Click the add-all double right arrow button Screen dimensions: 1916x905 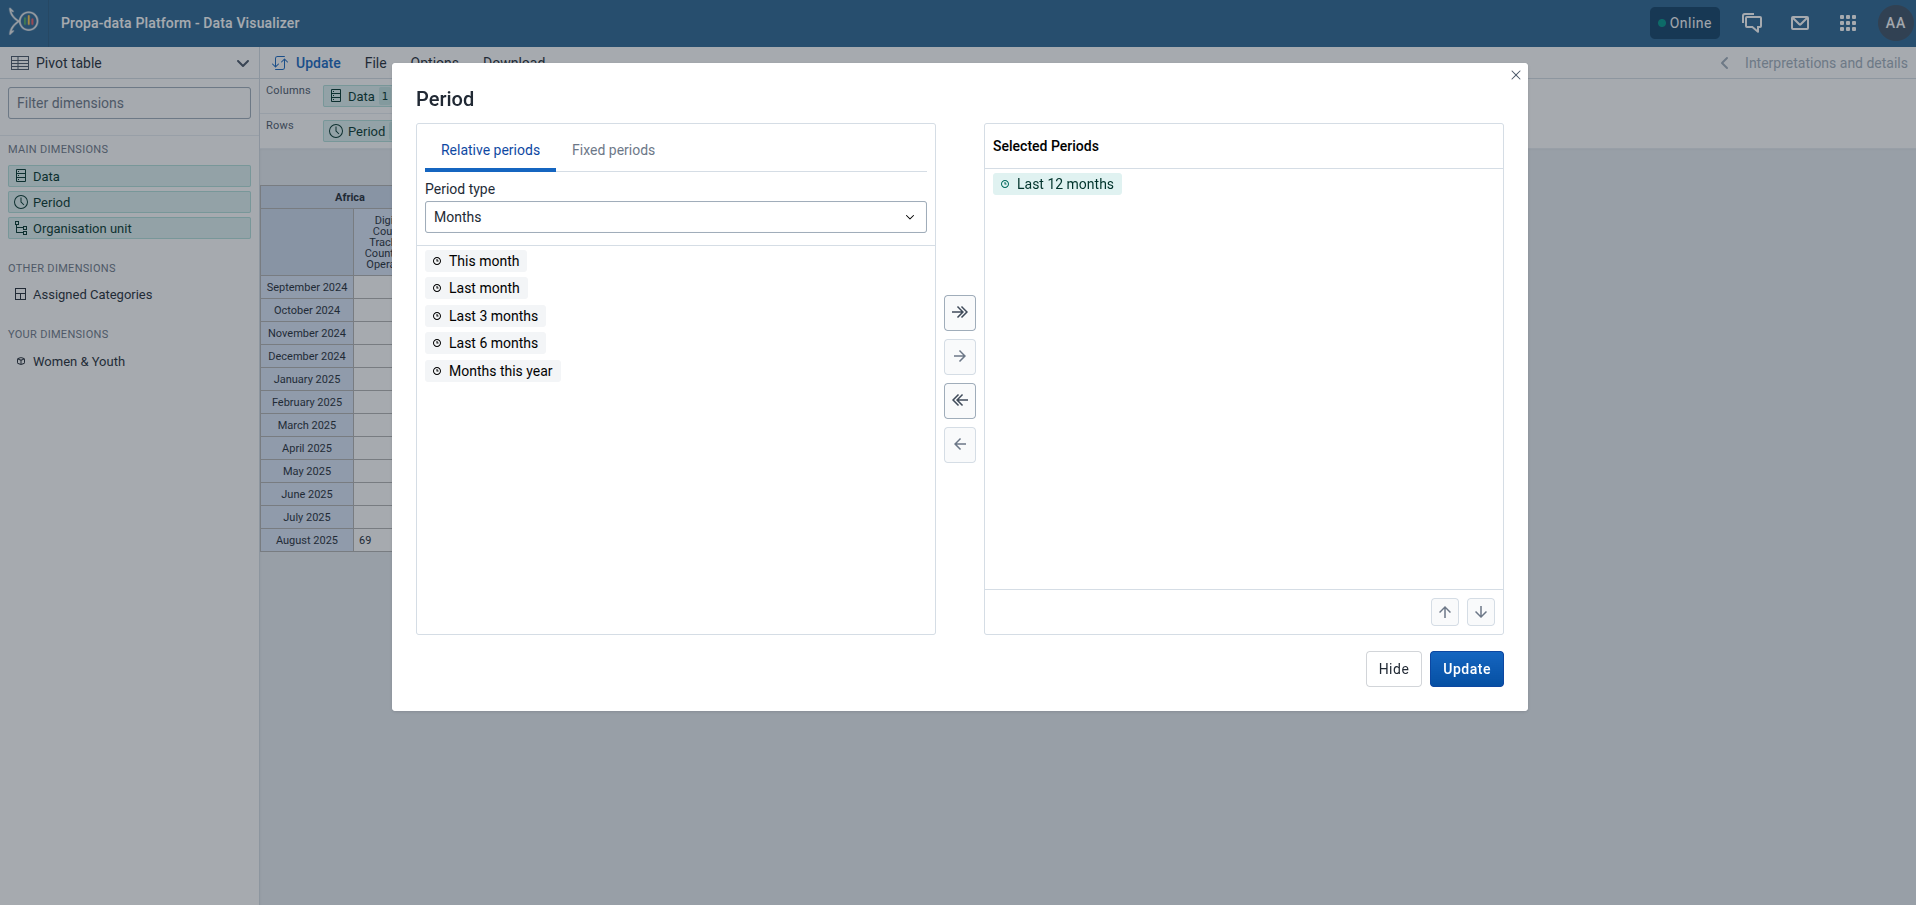[x=959, y=313]
